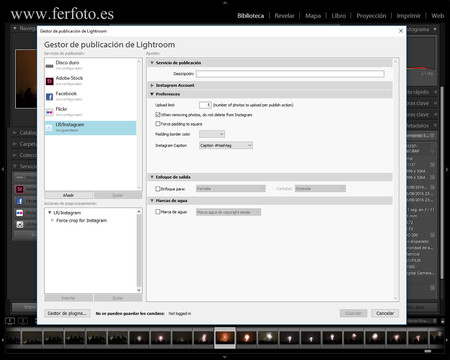
Task: Collapse the Servicios de publicación panel
Action: pos(15,166)
